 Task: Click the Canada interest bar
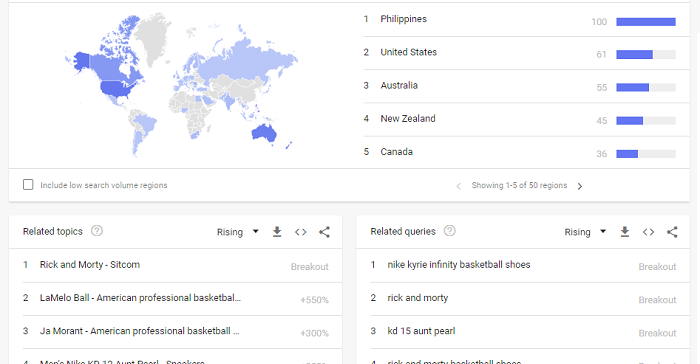[646, 154]
